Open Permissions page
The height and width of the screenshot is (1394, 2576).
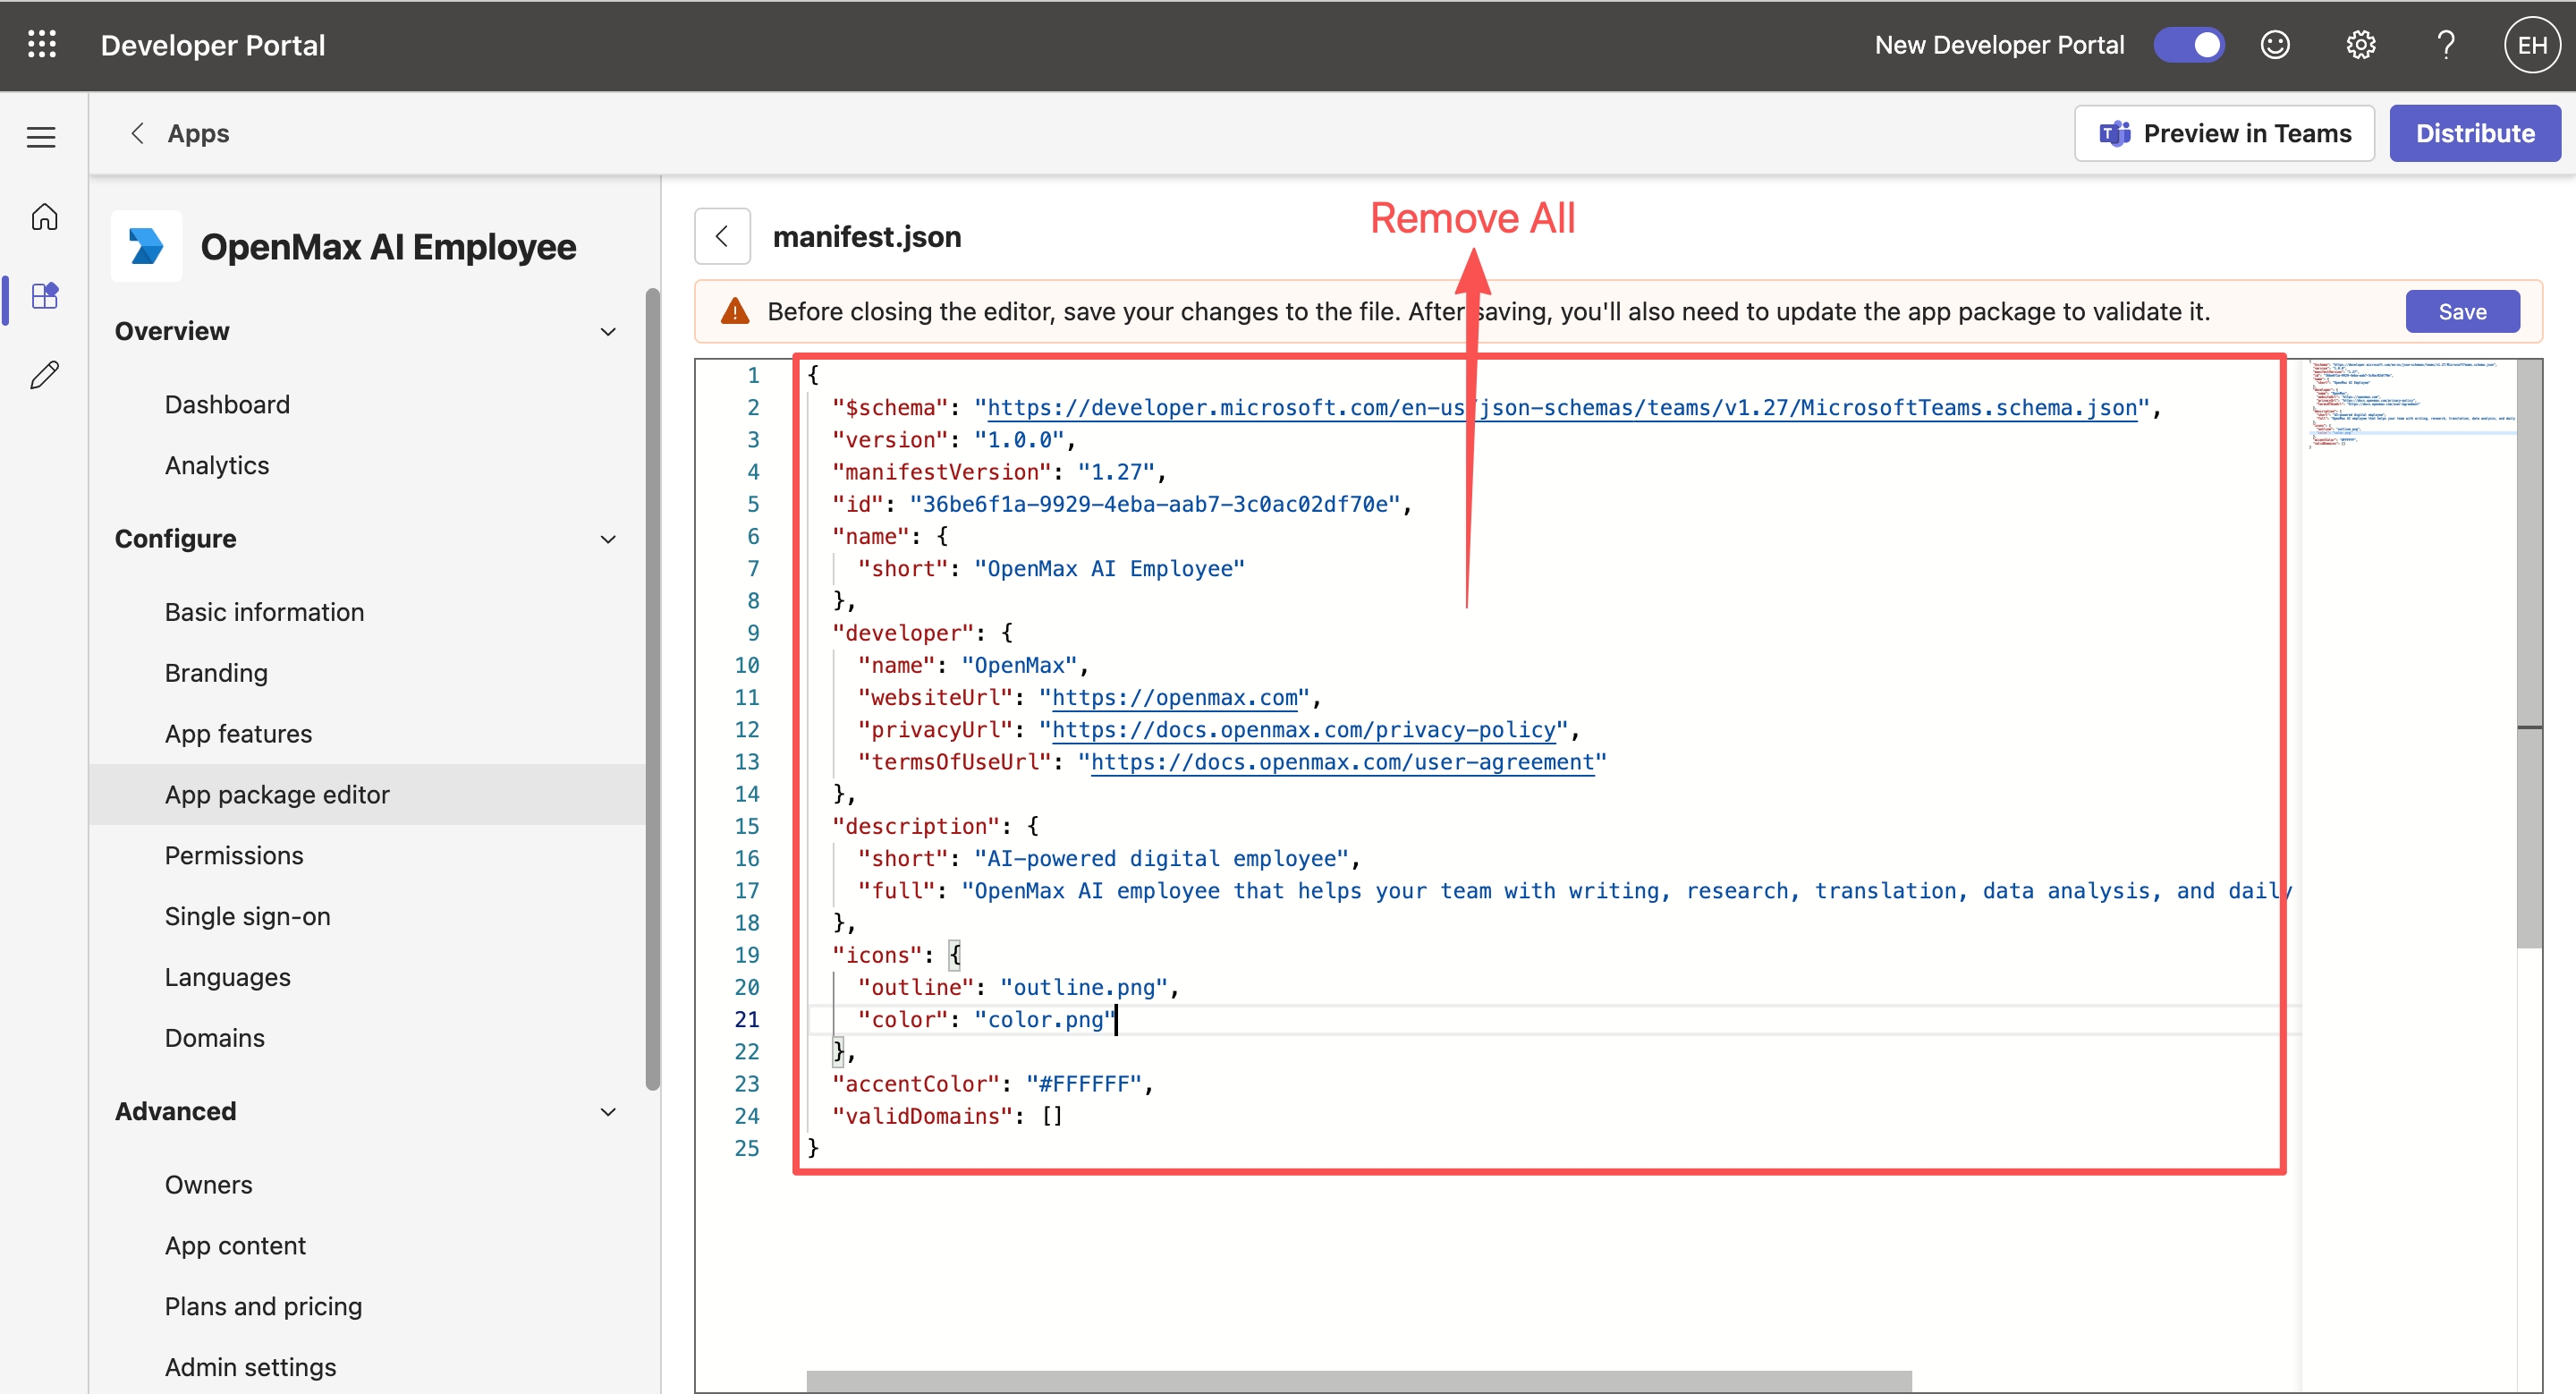click(234, 855)
